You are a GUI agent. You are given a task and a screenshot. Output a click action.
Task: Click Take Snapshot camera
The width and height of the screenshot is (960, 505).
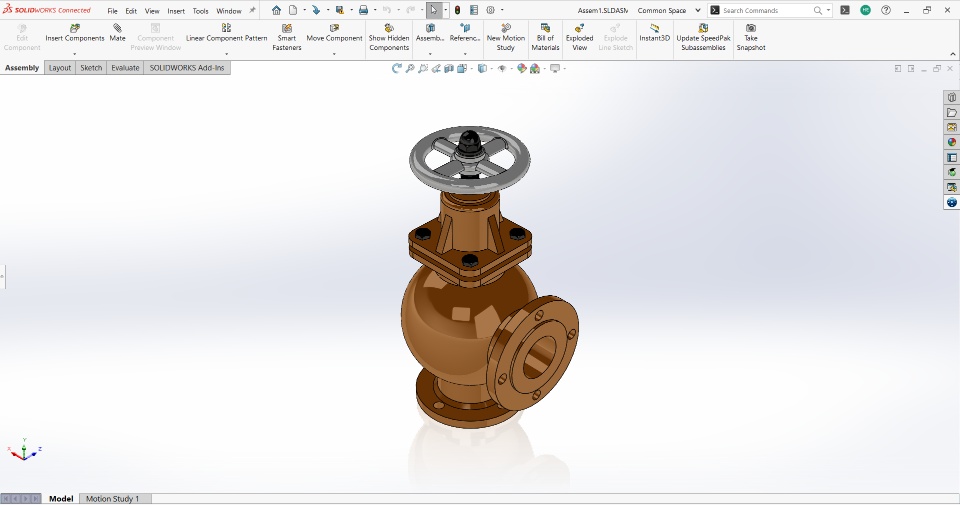751,37
